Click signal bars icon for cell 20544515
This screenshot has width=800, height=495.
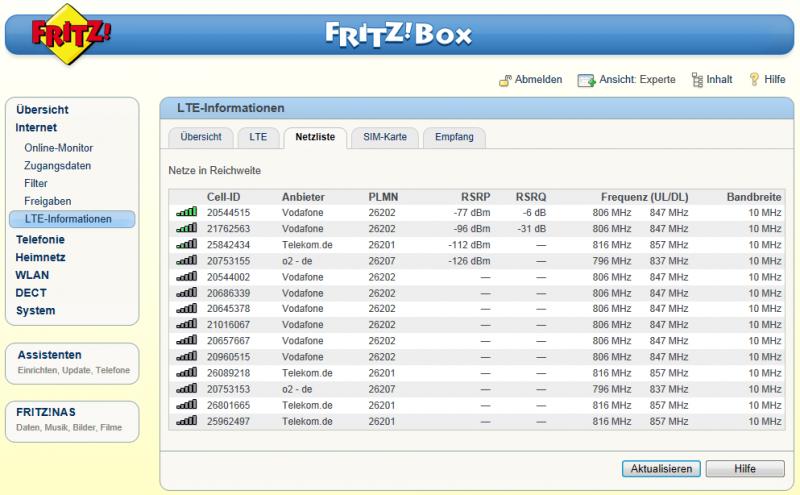click(x=187, y=212)
